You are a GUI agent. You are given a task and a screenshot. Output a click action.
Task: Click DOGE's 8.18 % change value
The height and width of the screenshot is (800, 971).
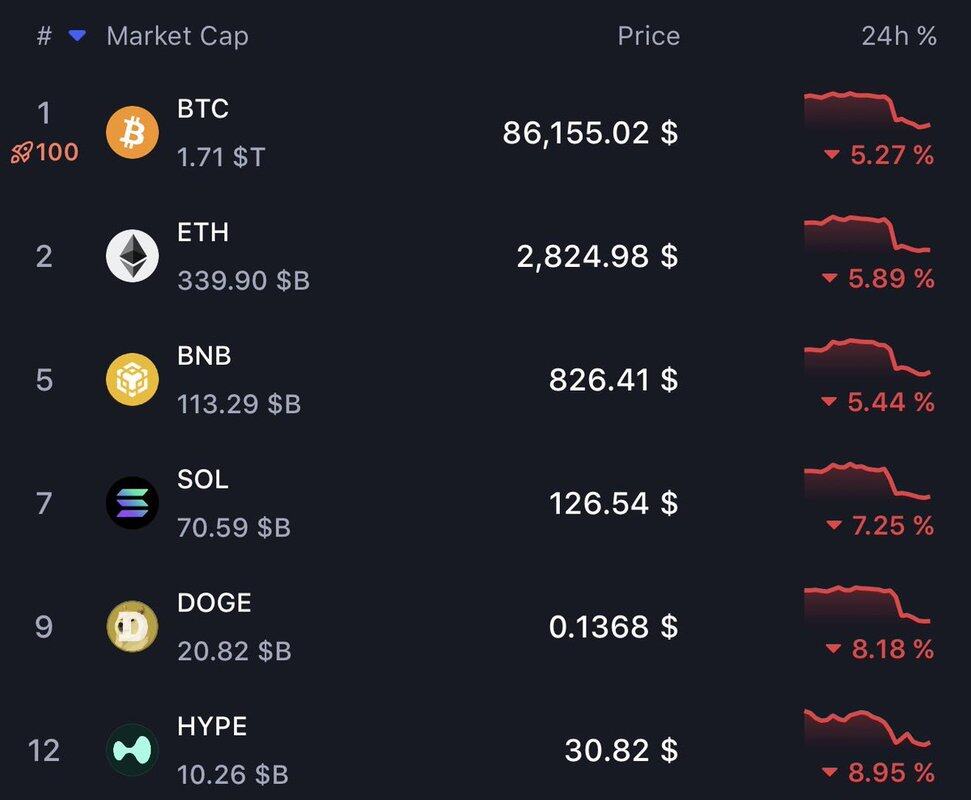coord(880,650)
